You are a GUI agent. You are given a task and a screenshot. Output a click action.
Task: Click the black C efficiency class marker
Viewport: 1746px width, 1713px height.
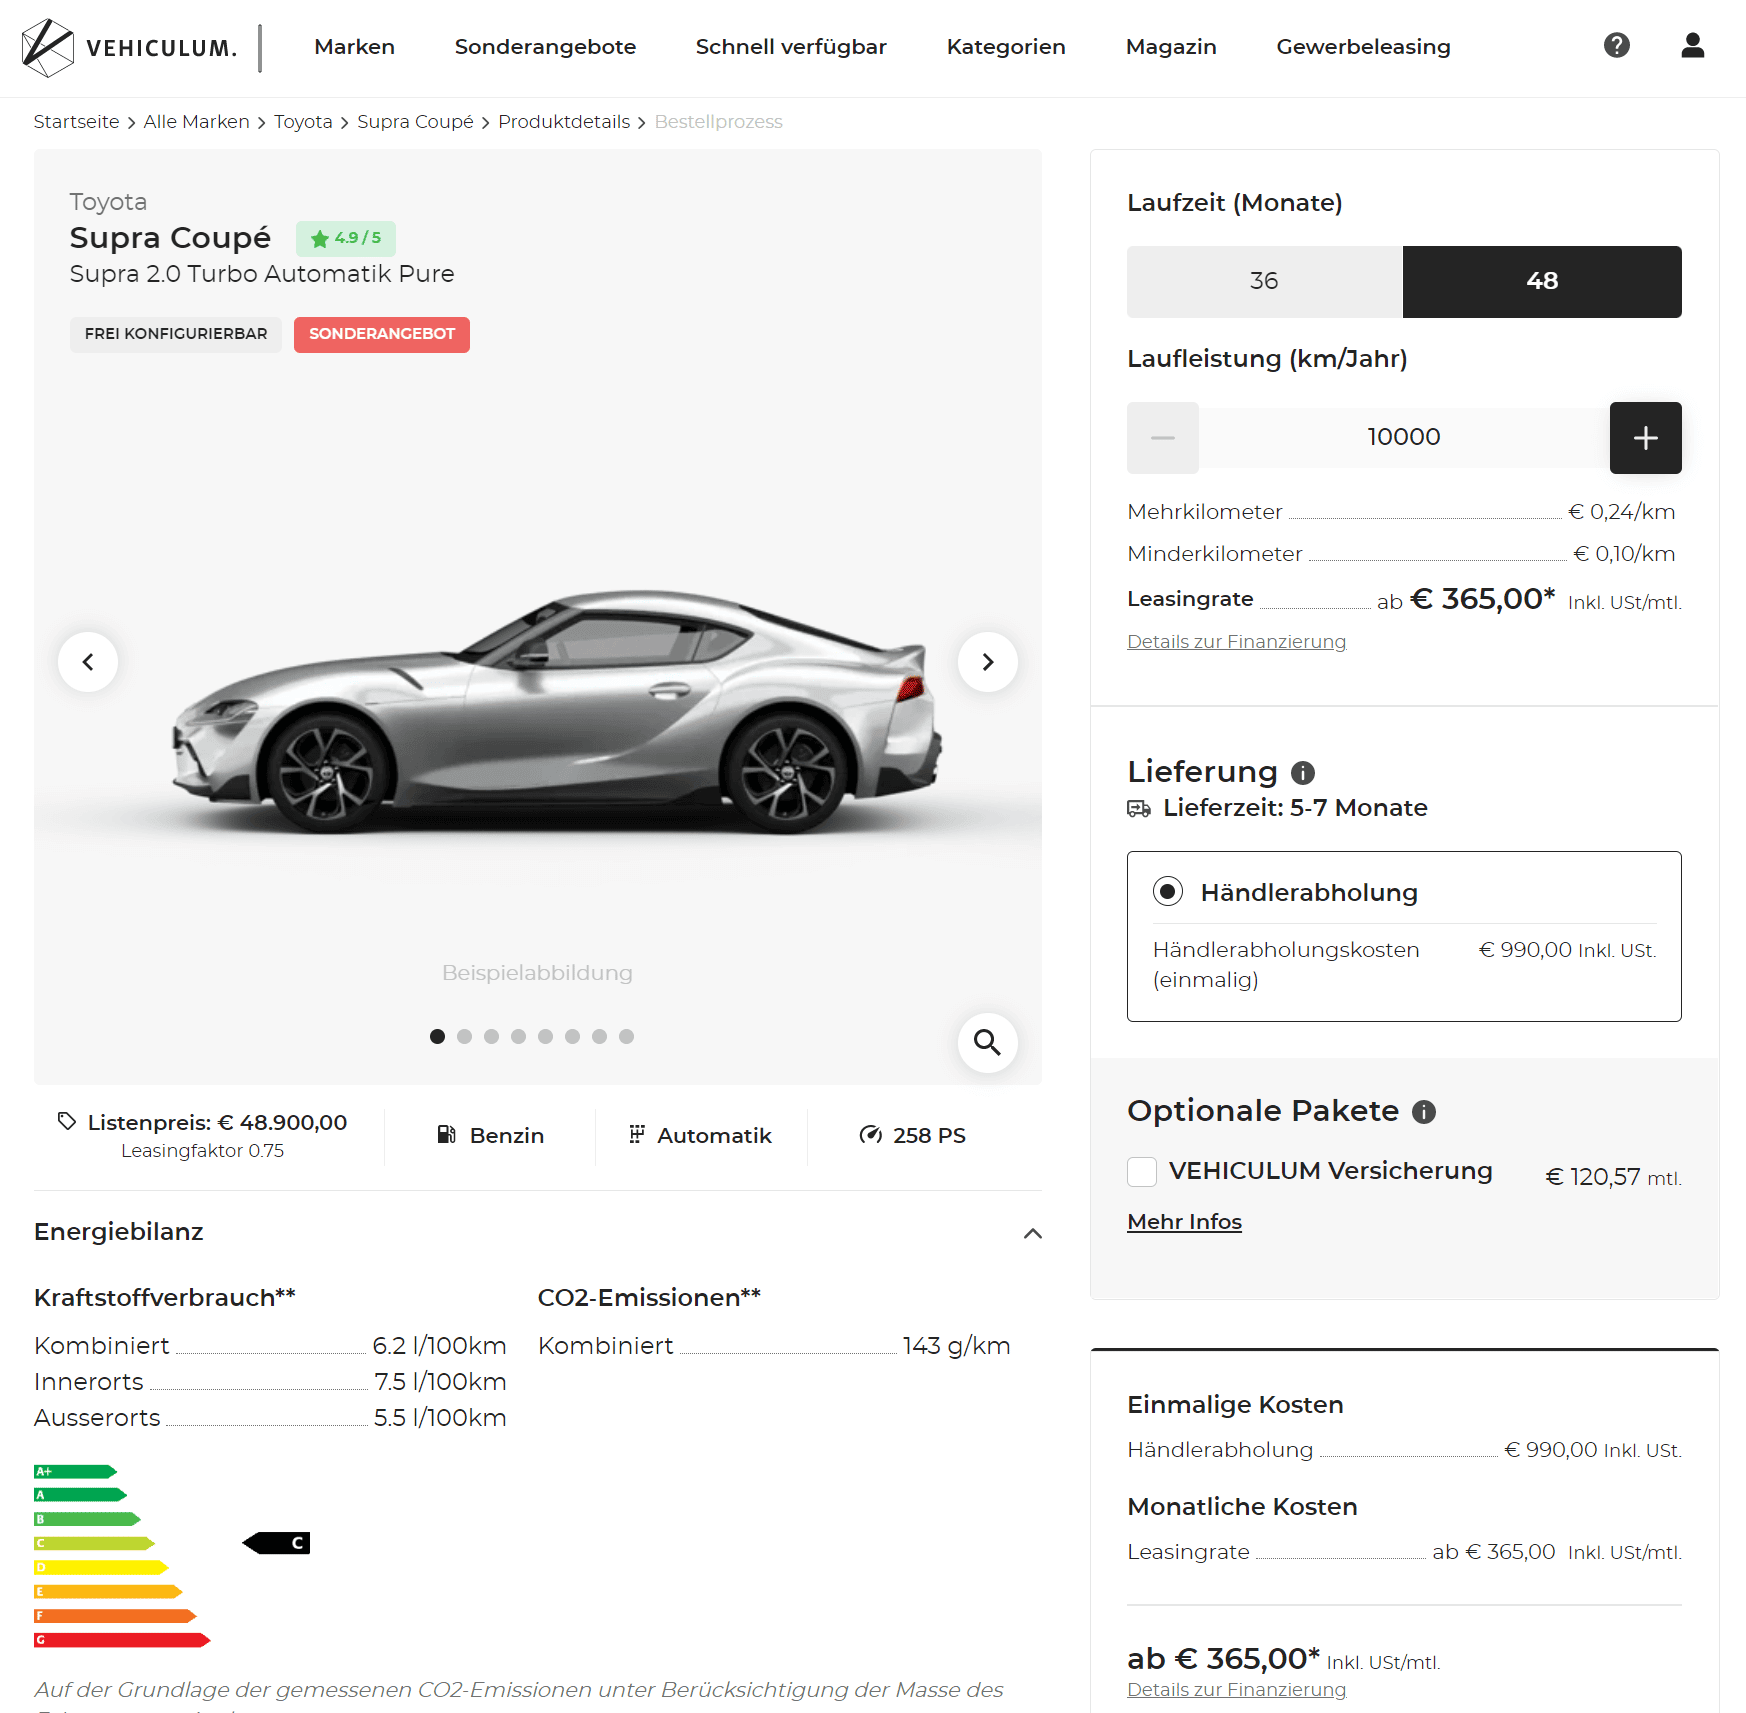pos(277,1543)
